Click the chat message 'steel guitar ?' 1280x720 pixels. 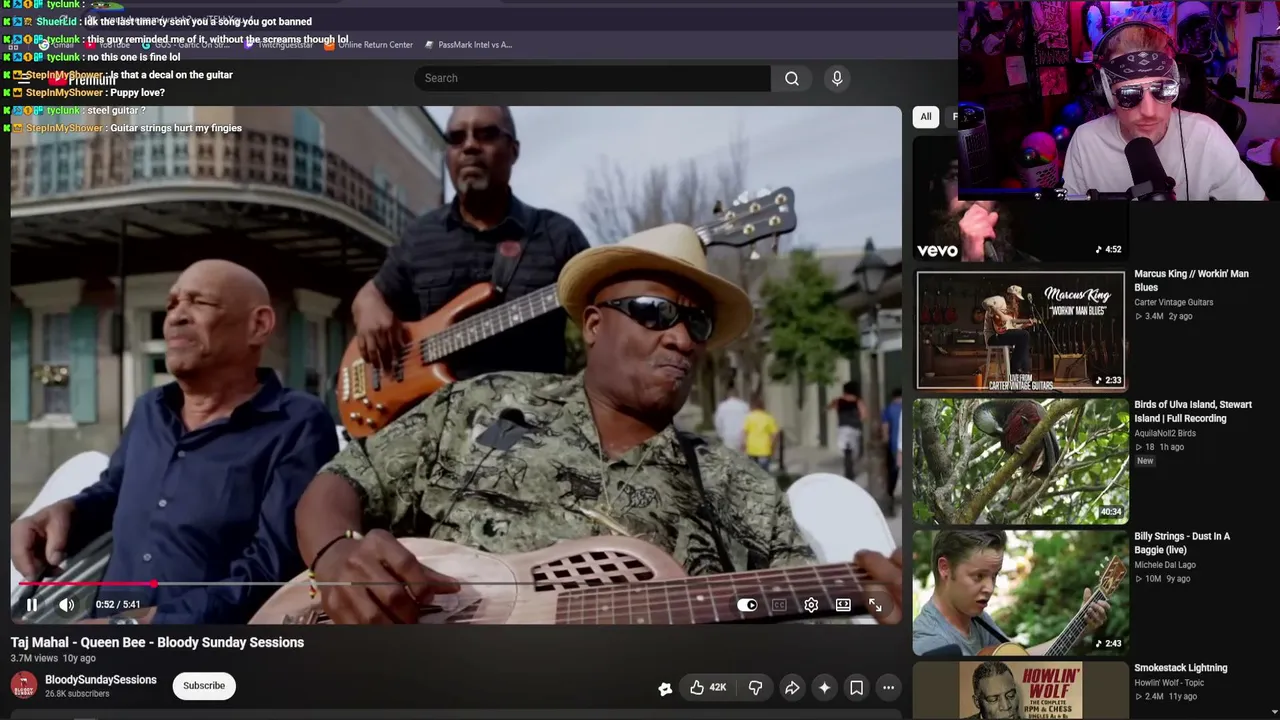116,110
